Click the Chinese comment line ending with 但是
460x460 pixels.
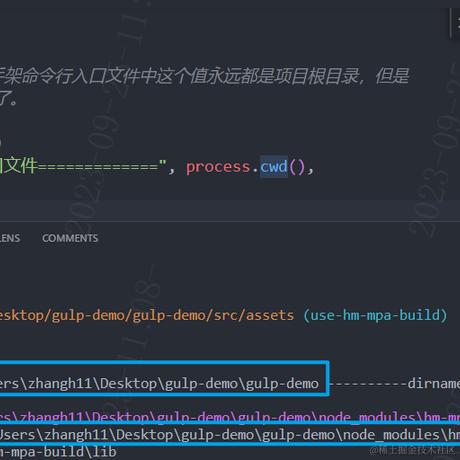pyautogui.click(x=204, y=76)
